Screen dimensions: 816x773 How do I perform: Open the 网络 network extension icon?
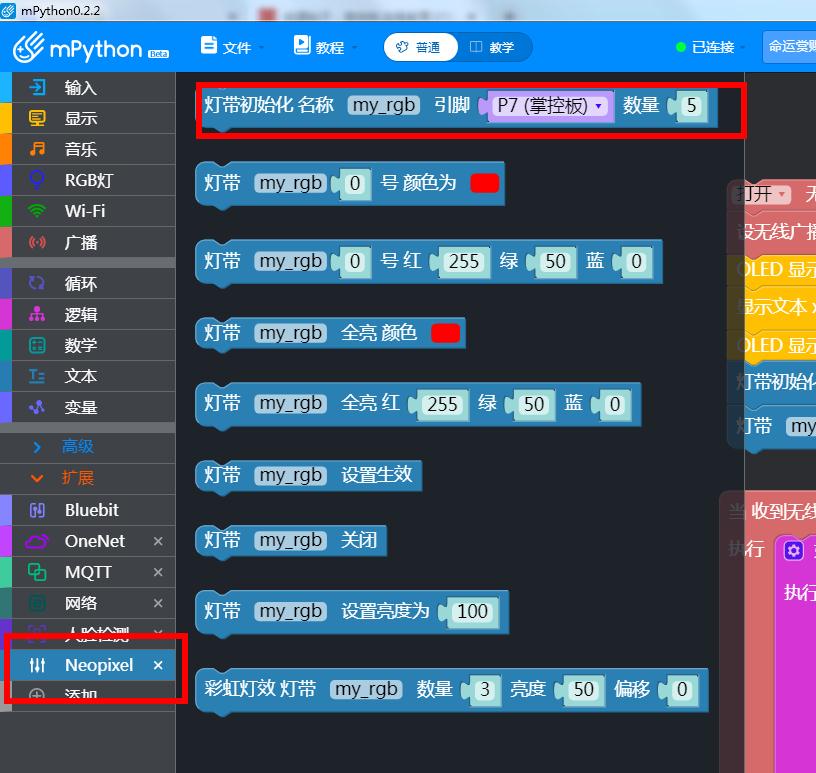37,603
